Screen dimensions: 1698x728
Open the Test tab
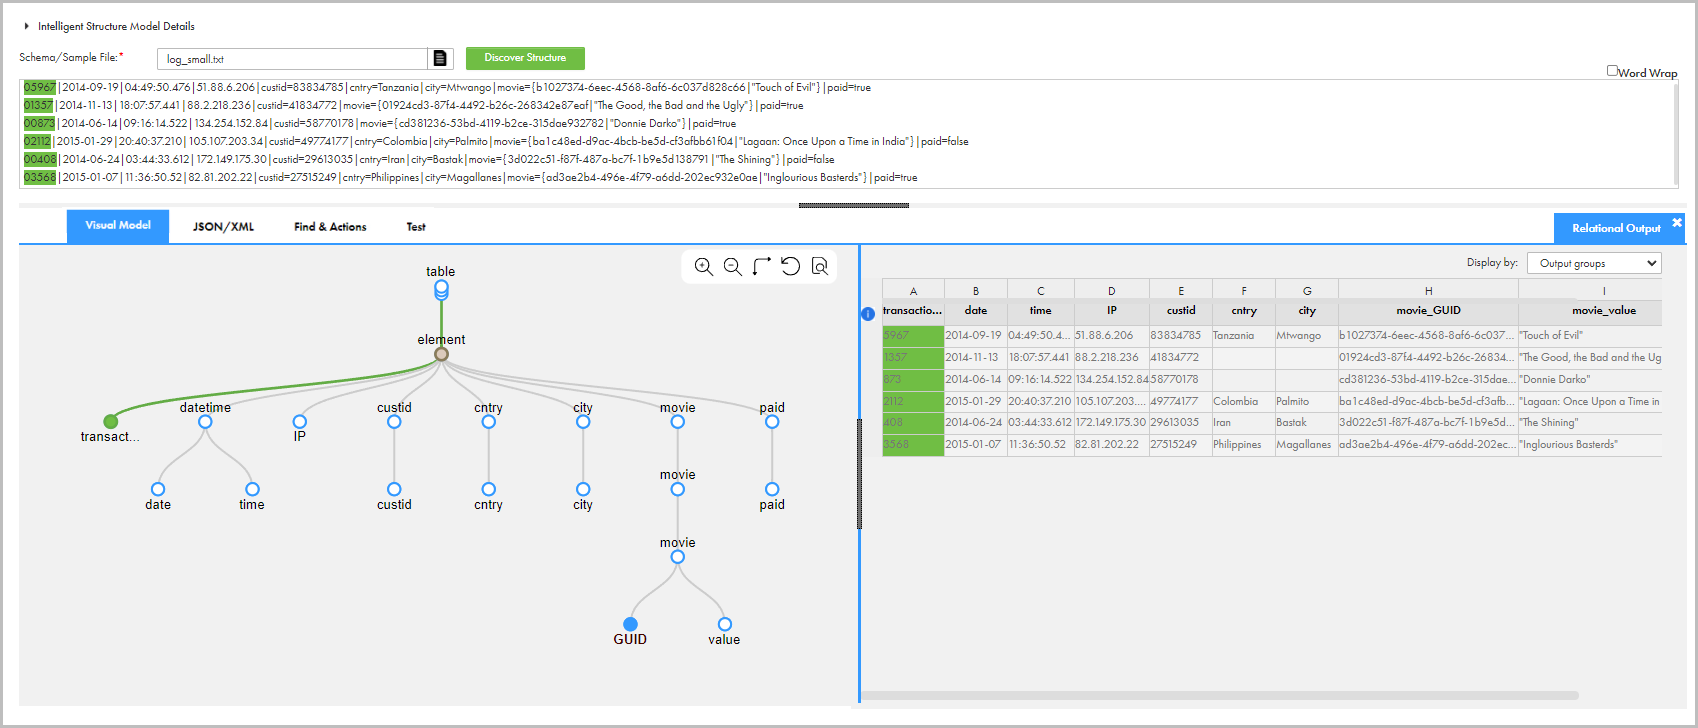[x=416, y=227]
